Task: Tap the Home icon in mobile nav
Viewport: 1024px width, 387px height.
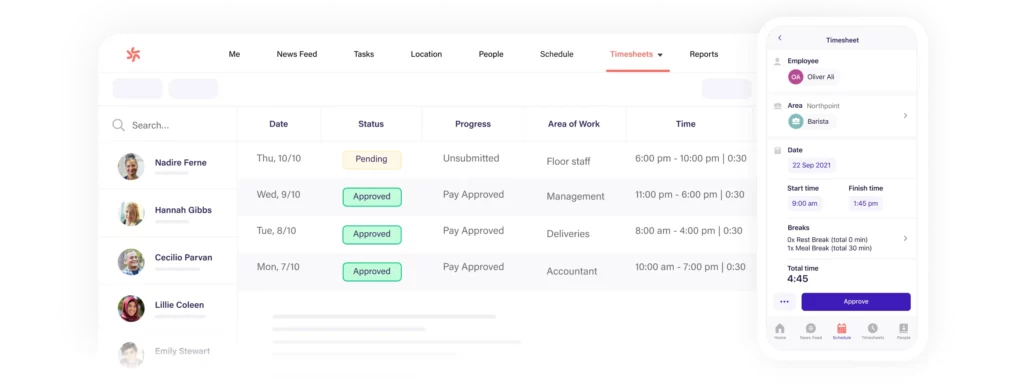Action: 780,328
